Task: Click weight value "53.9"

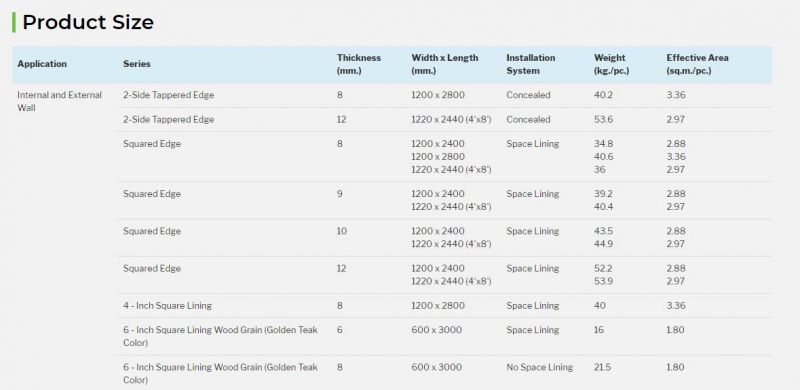Action: pos(603,281)
